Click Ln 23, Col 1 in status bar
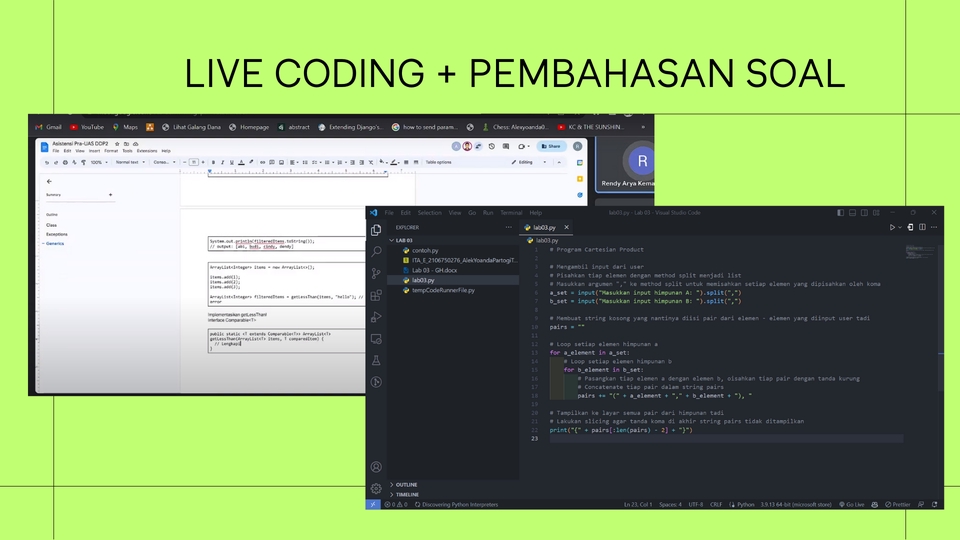The image size is (960, 540). pyautogui.click(x=638, y=504)
